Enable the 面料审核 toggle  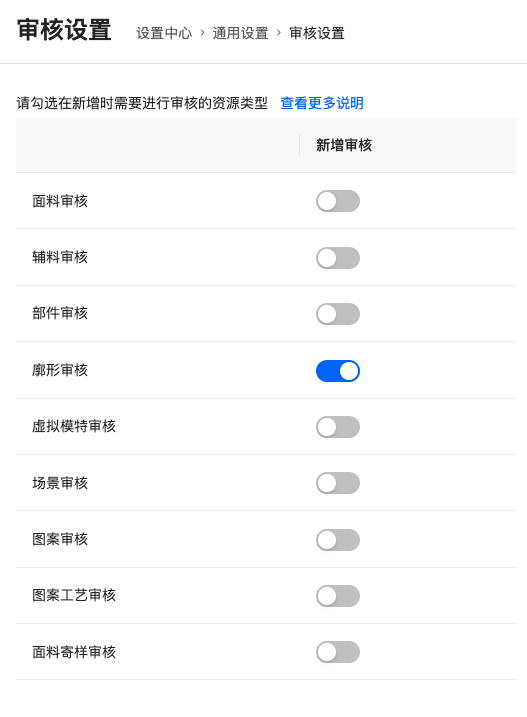click(x=338, y=201)
